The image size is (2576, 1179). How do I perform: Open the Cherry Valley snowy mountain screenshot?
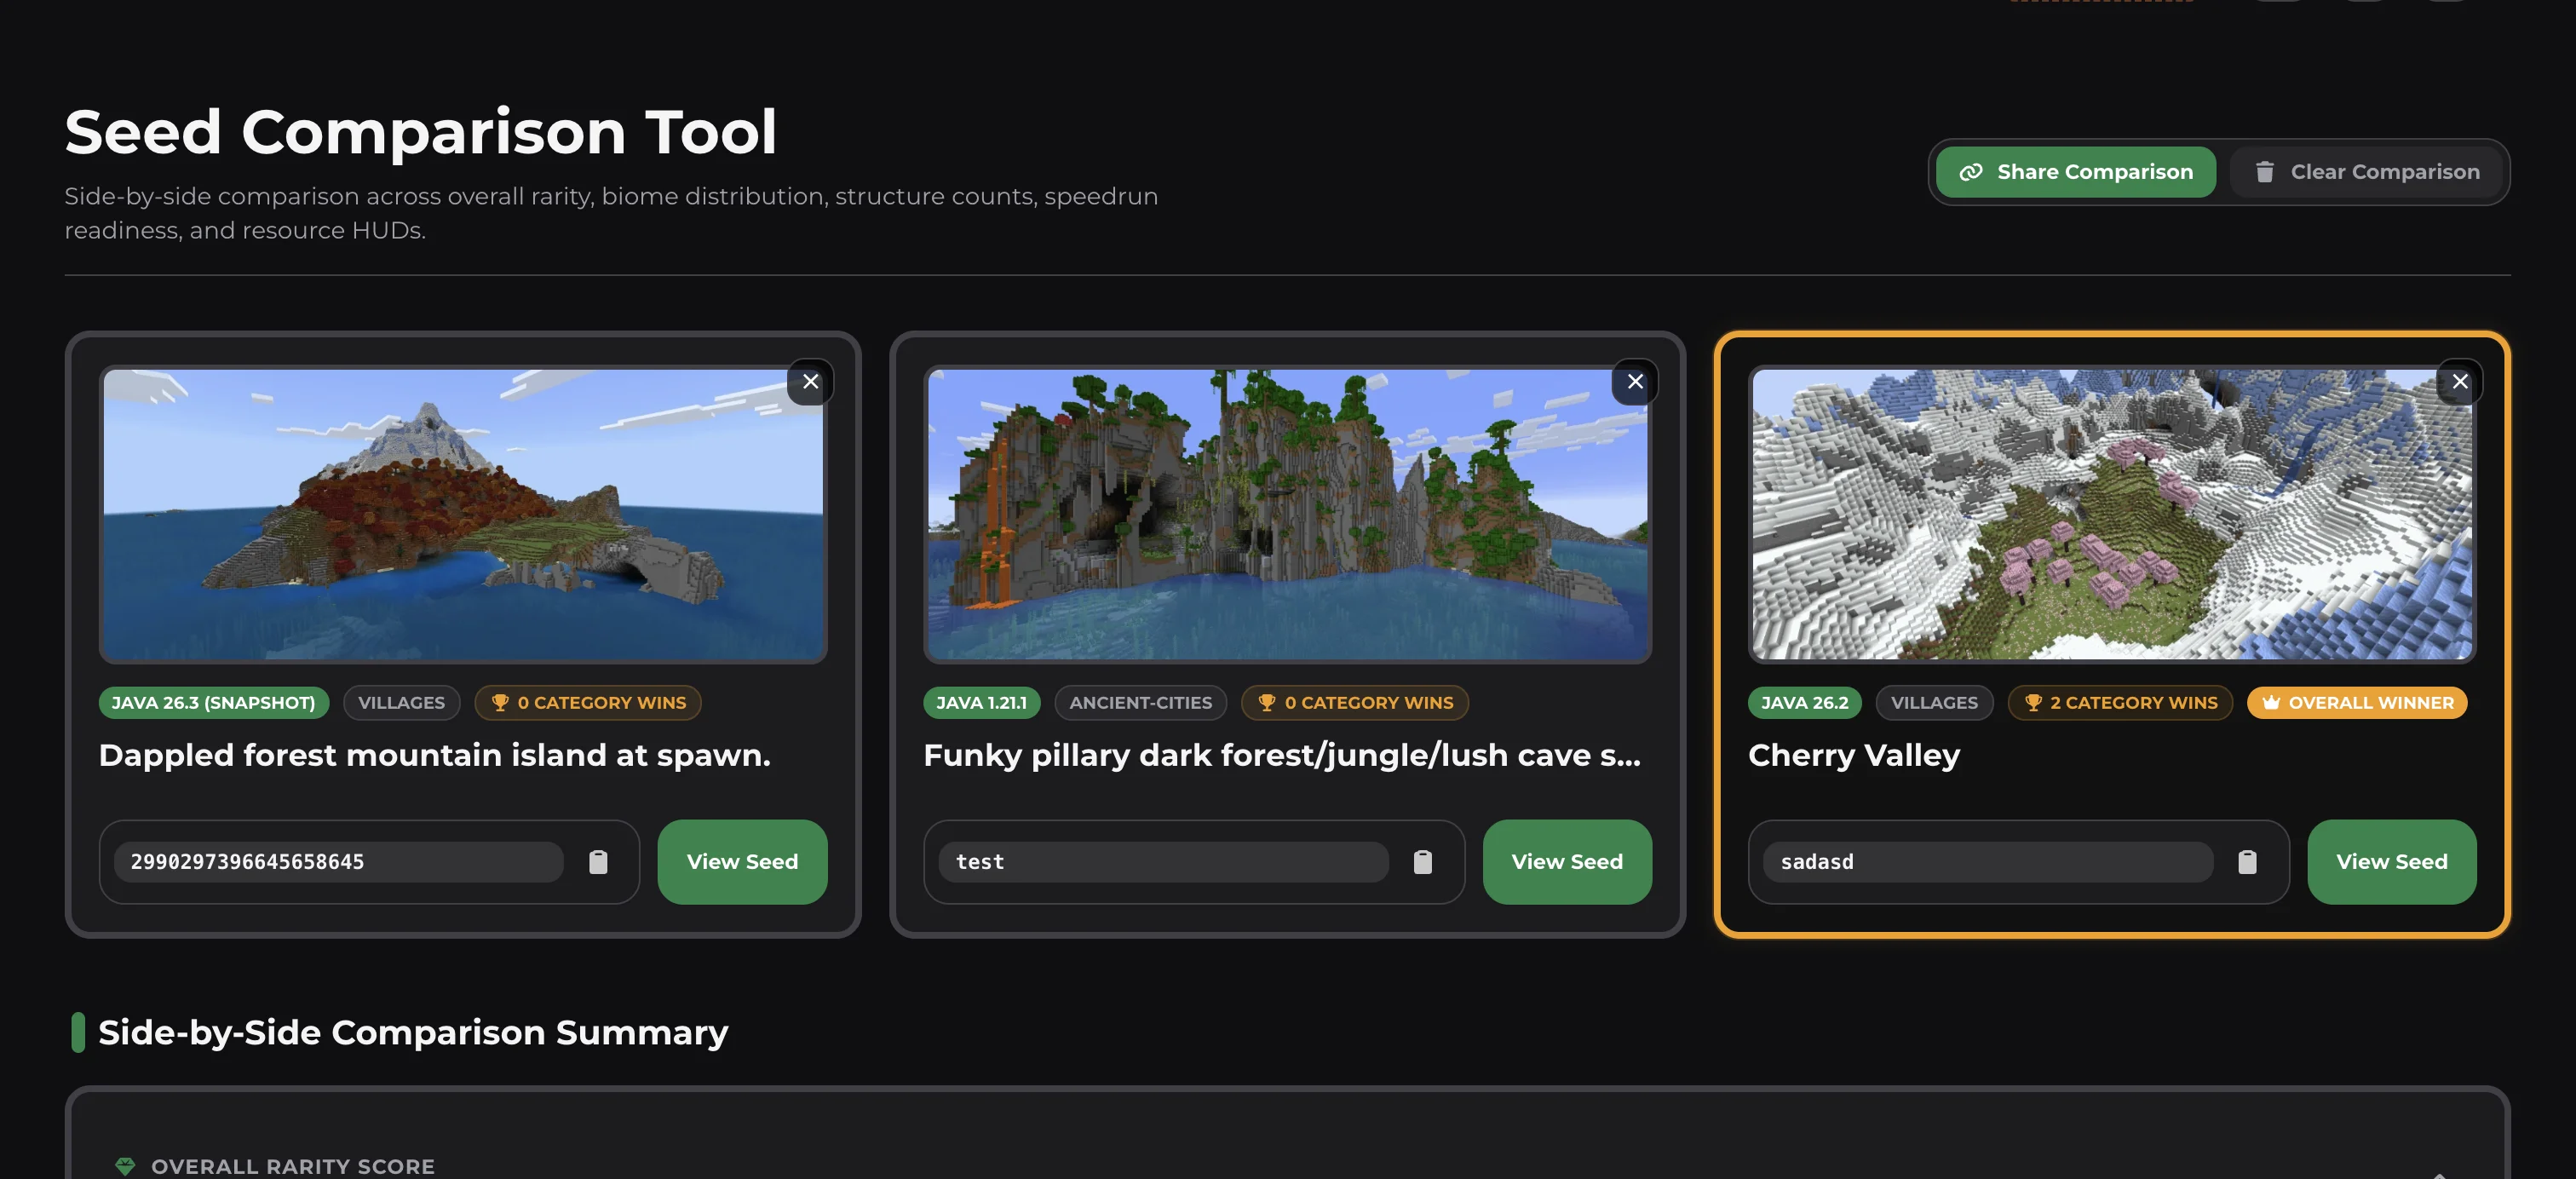2112,514
